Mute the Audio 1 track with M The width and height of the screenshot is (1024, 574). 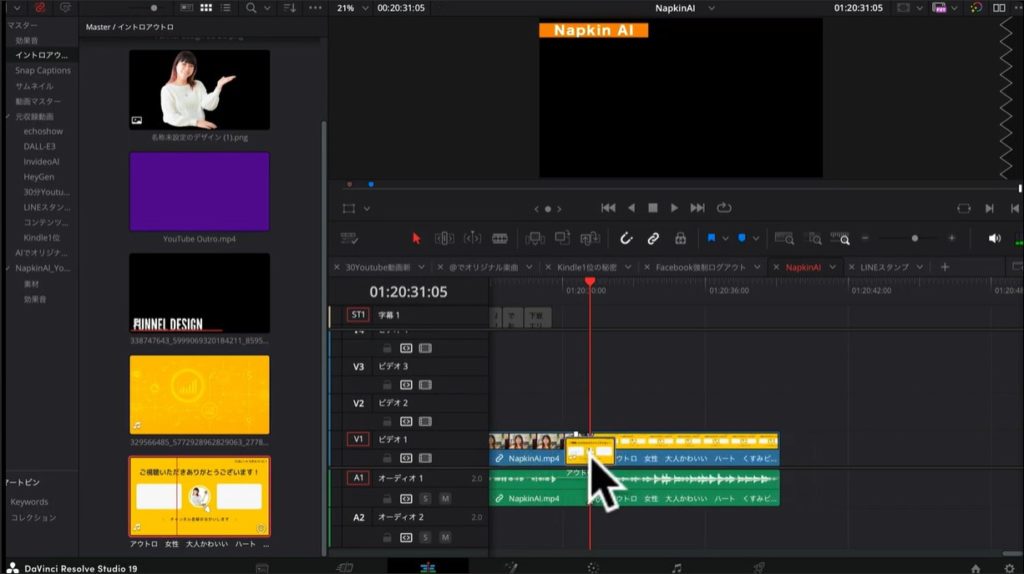click(x=444, y=498)
